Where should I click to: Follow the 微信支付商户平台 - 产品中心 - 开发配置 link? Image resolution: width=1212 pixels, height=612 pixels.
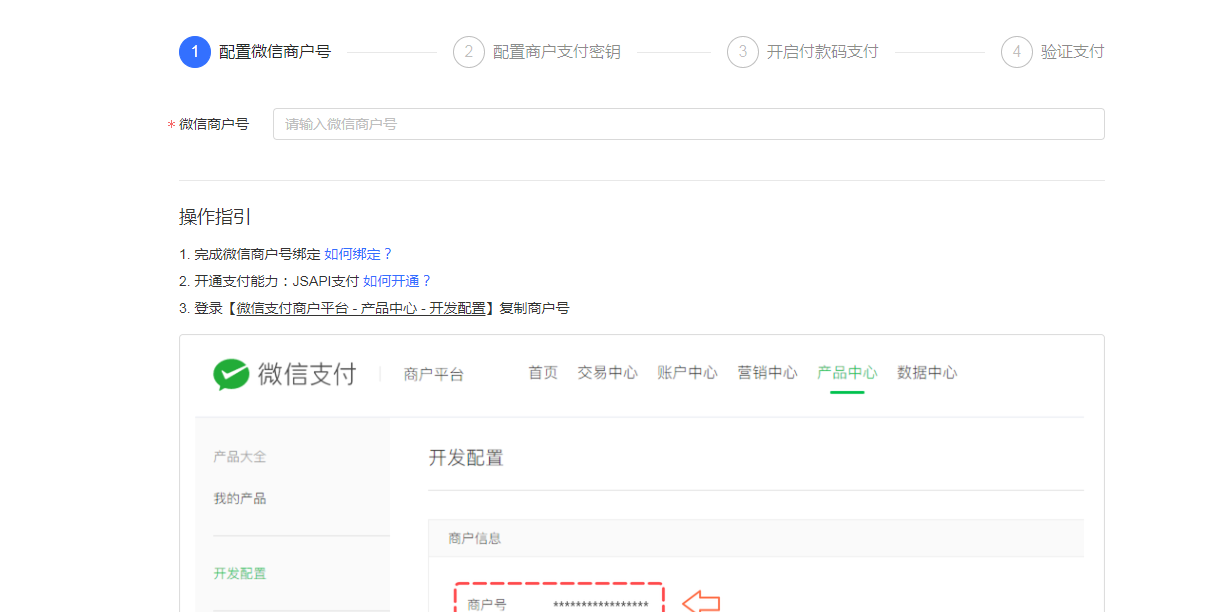pos(361,308)
